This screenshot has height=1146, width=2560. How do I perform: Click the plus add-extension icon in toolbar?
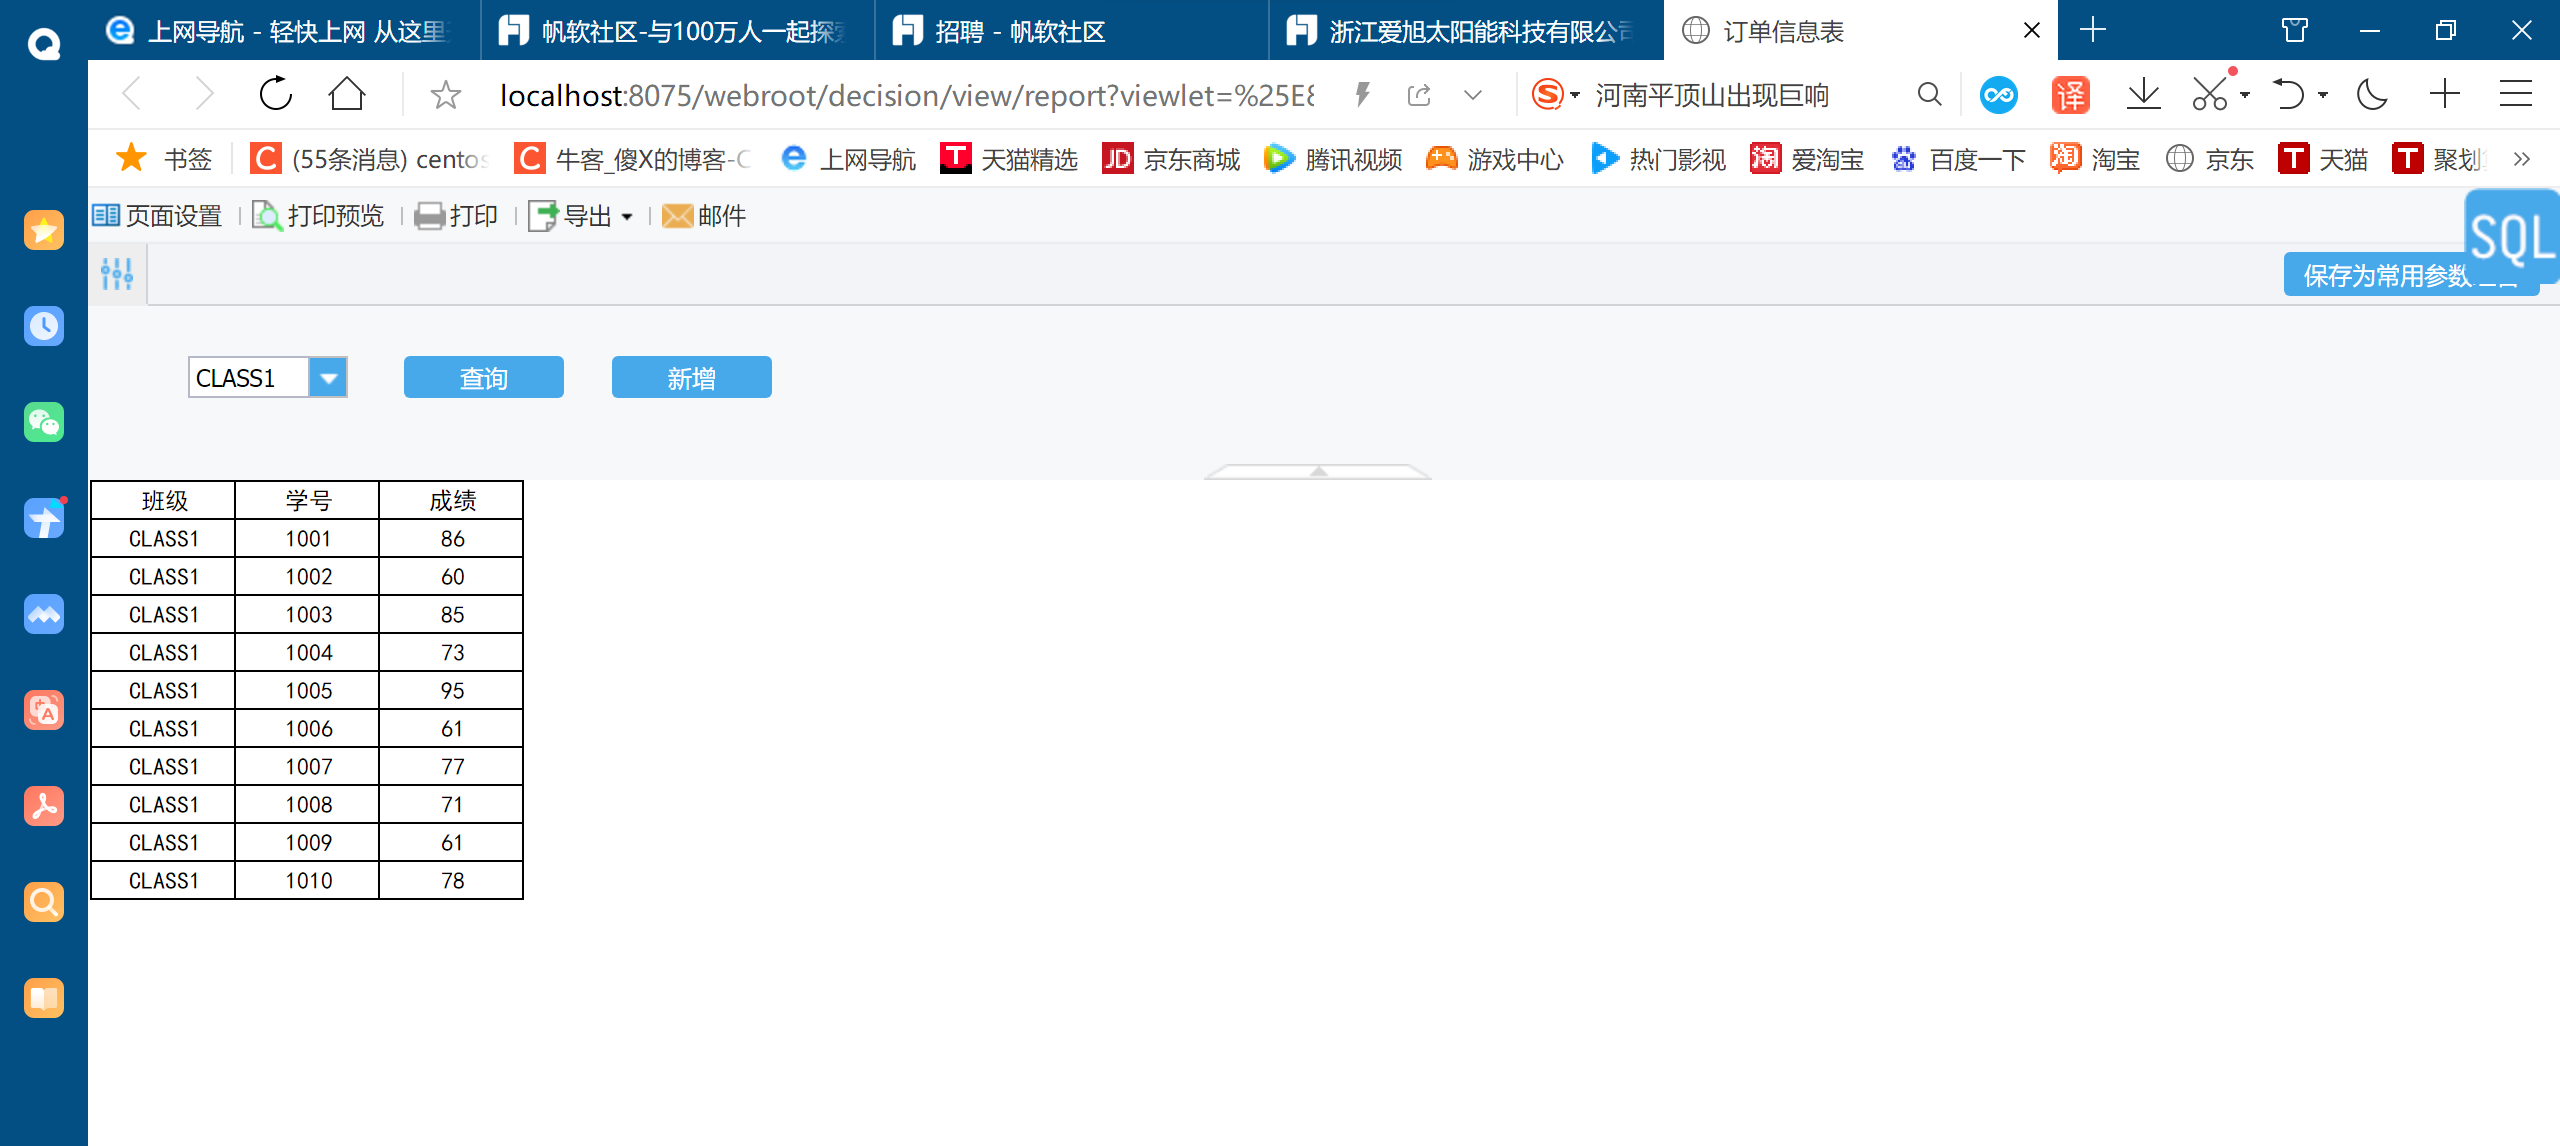tap(2444, 95)
